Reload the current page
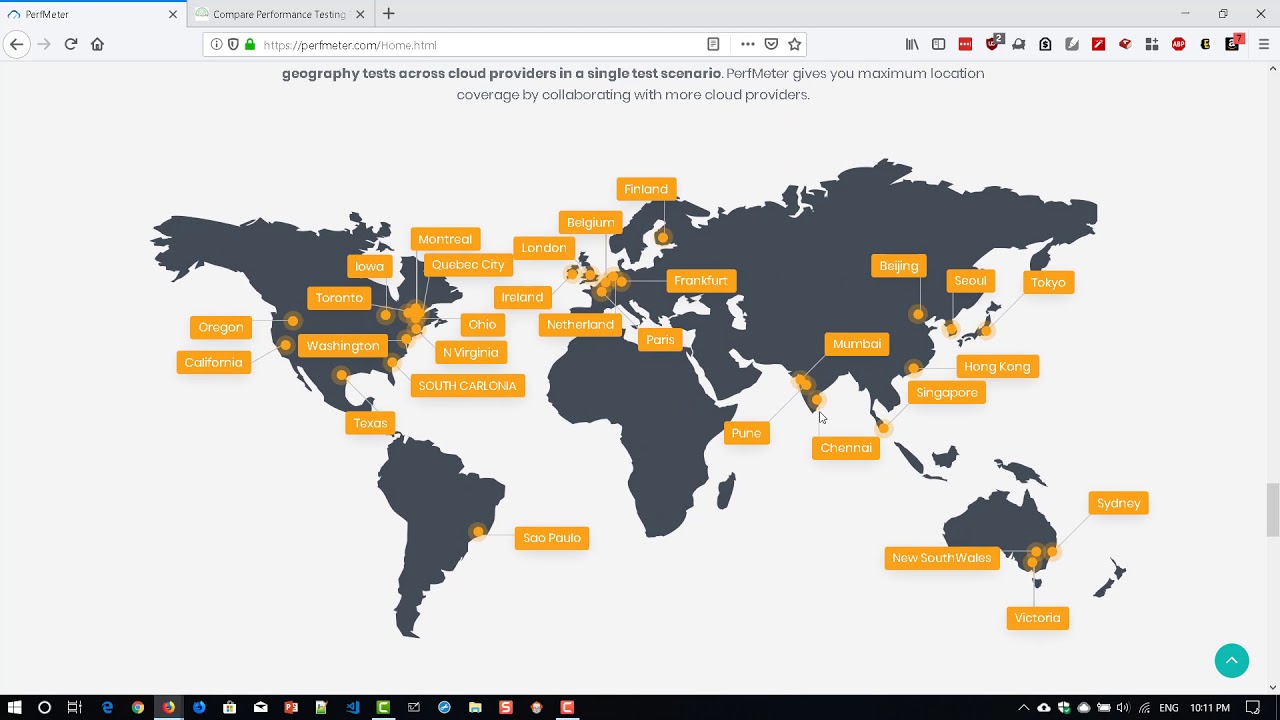The height and width of the screenshot is (720, 1280). pyautogui.click(x=71, y=44)
